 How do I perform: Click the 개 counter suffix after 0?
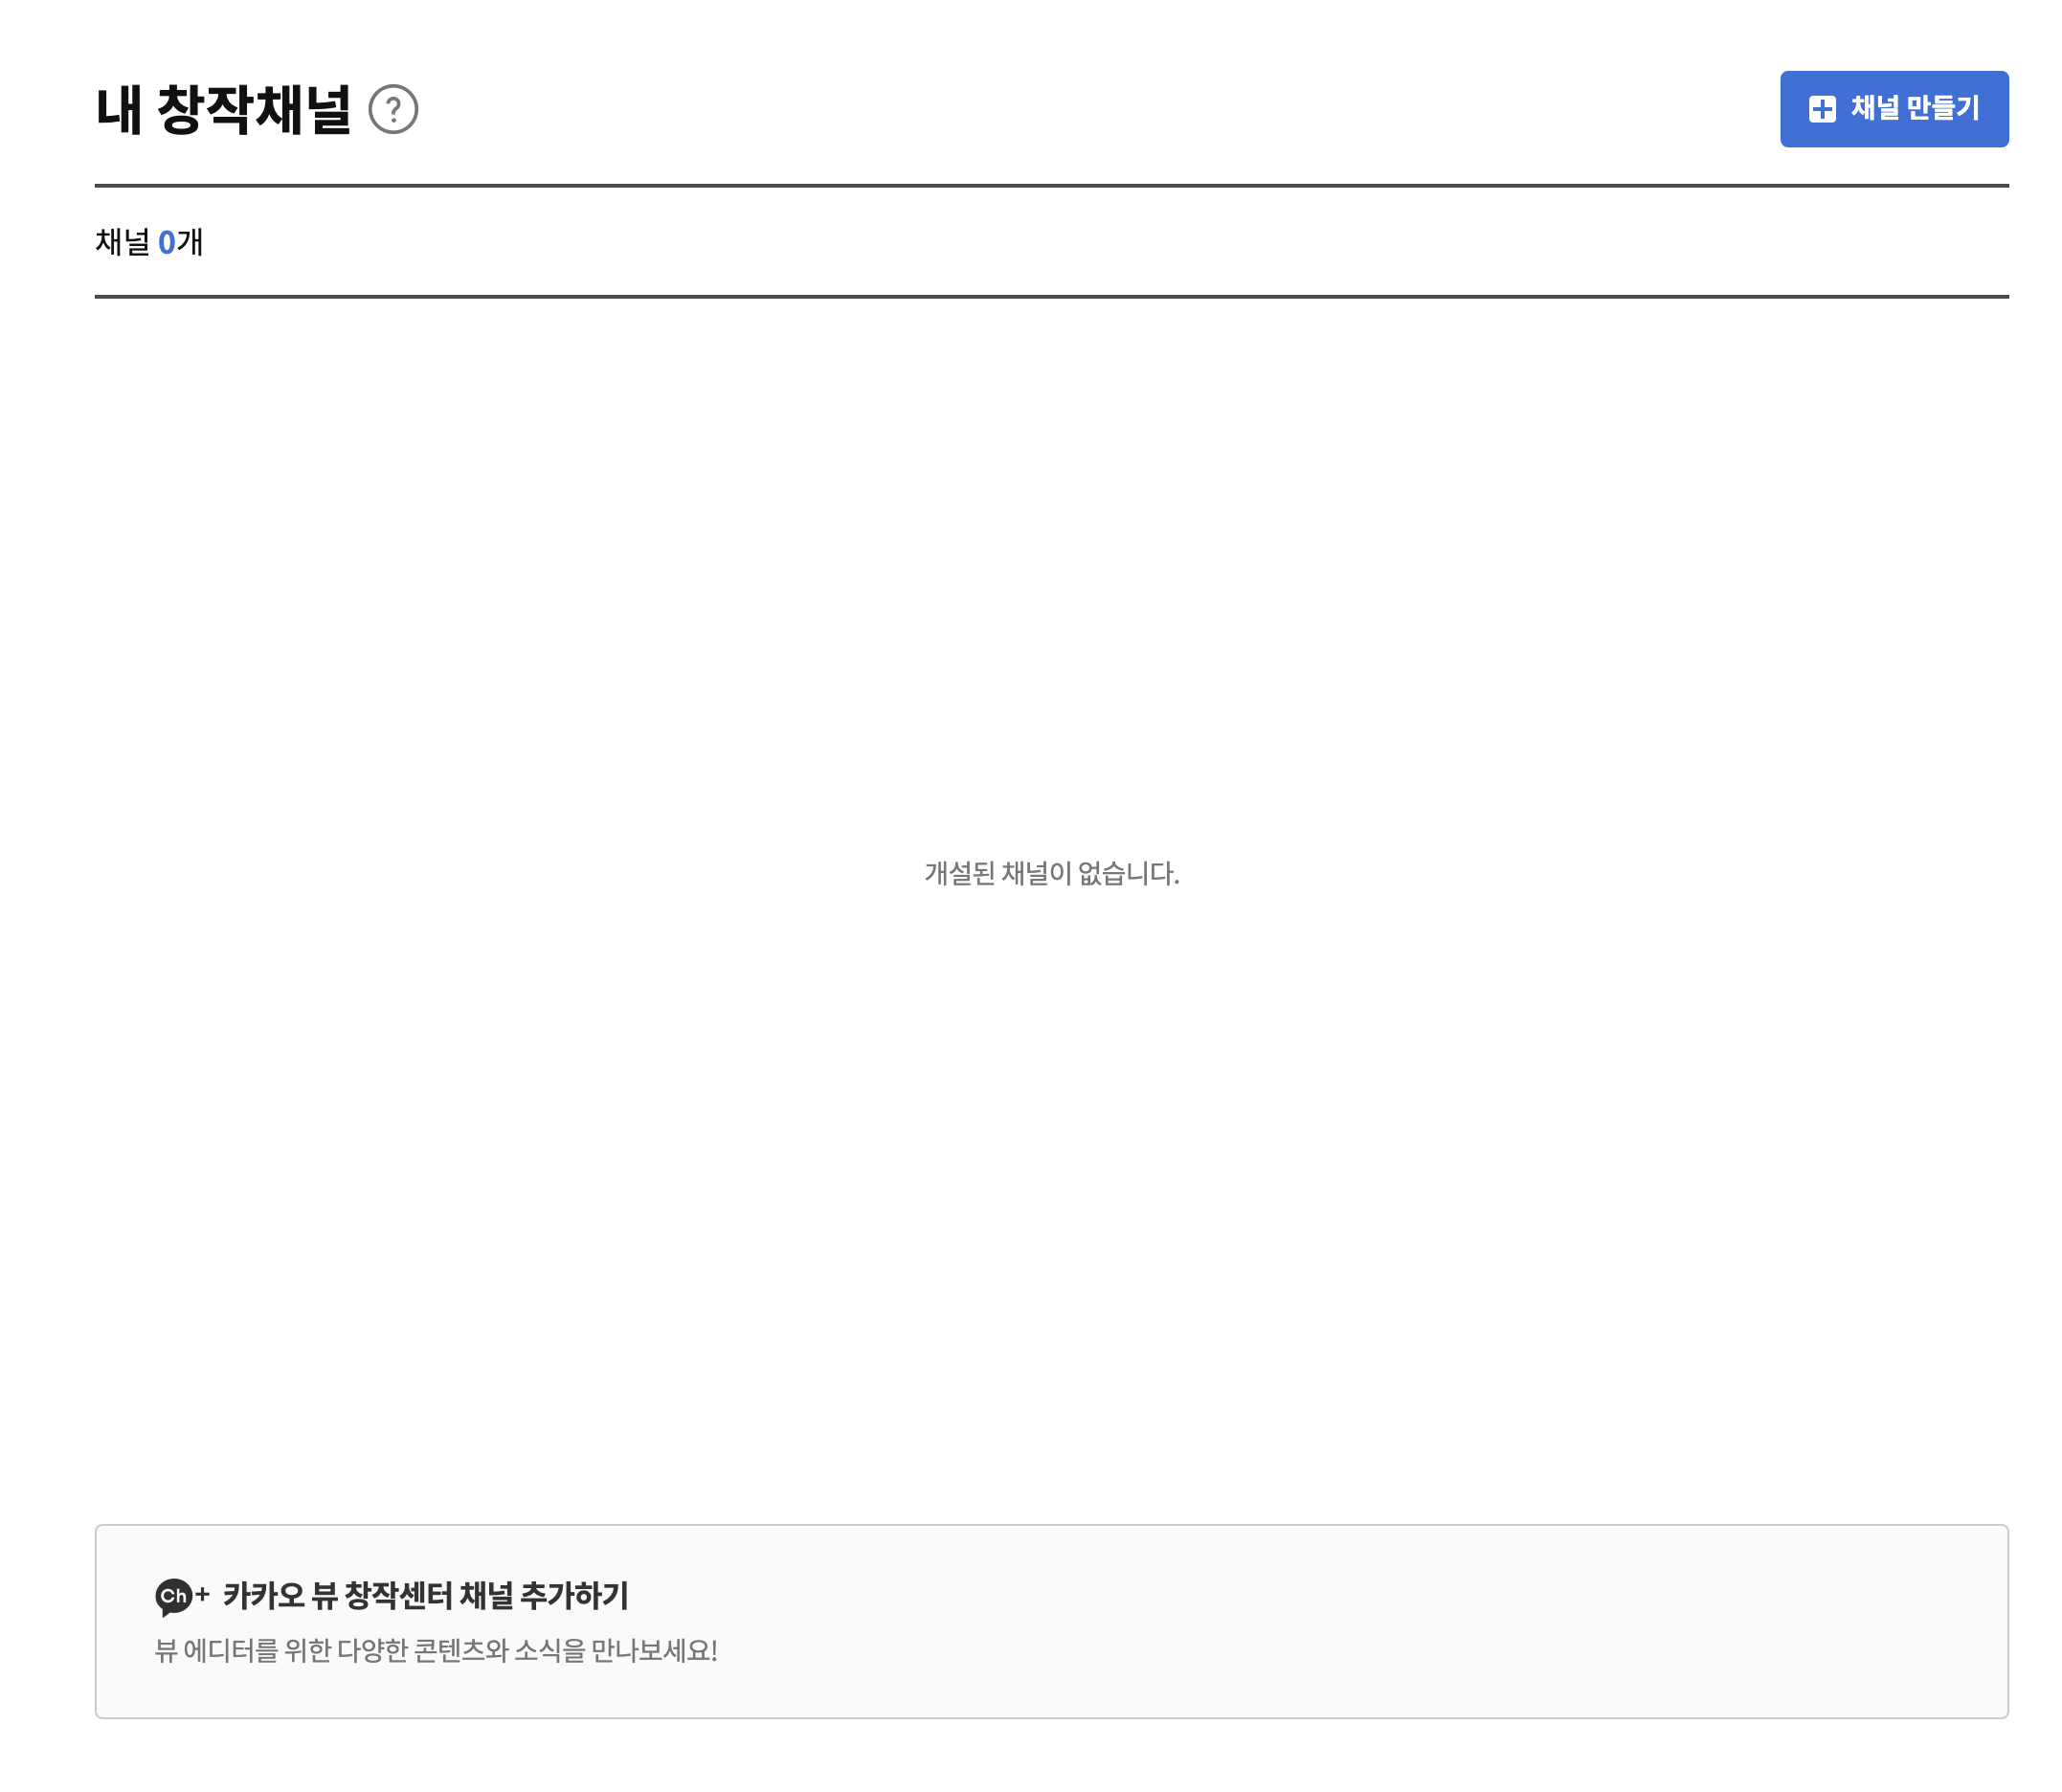190,243
